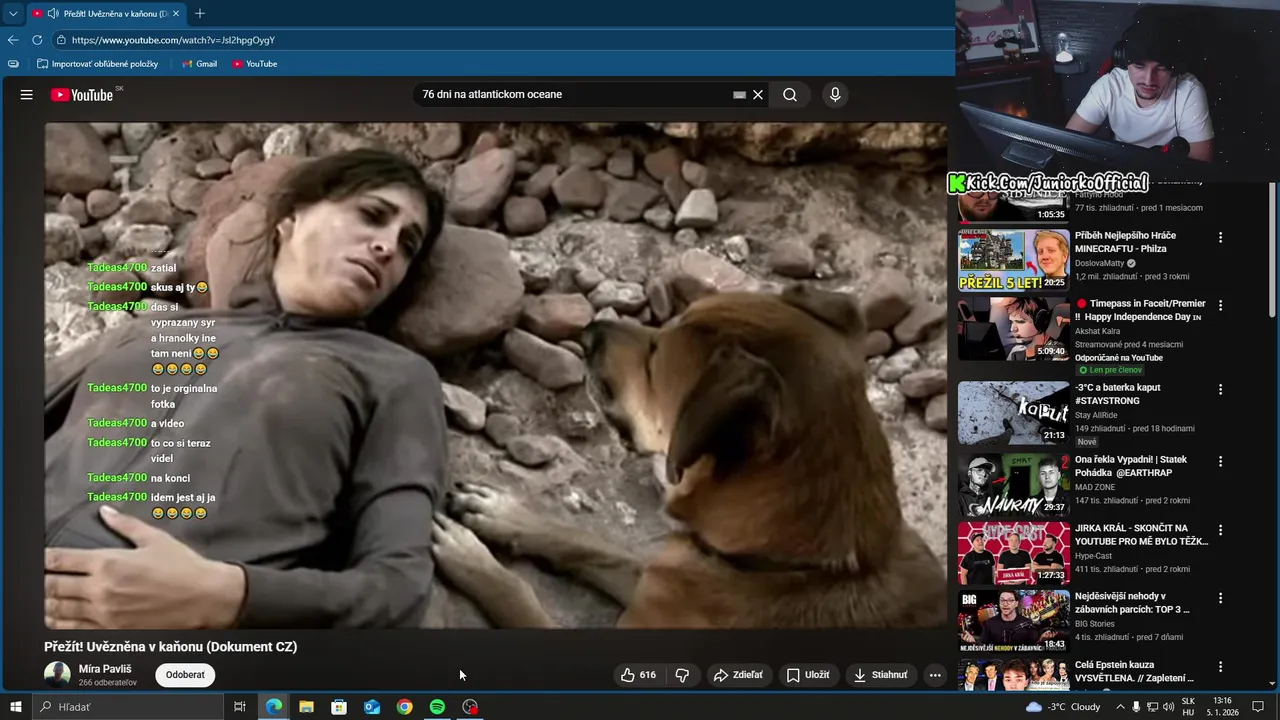Open Ona řekla Vypadni video title
This screenshot has height=720, width=1280.
pyautogui.click(x=1130, y=466)
